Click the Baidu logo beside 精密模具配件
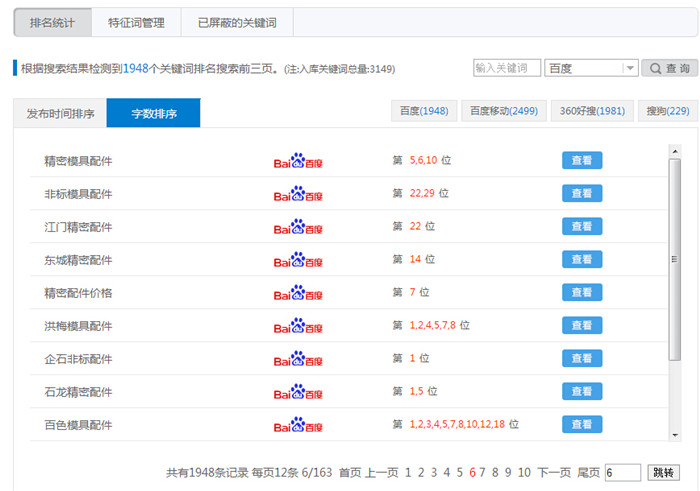The height and width of the screenshot is (491, 700). pos(298,161)
